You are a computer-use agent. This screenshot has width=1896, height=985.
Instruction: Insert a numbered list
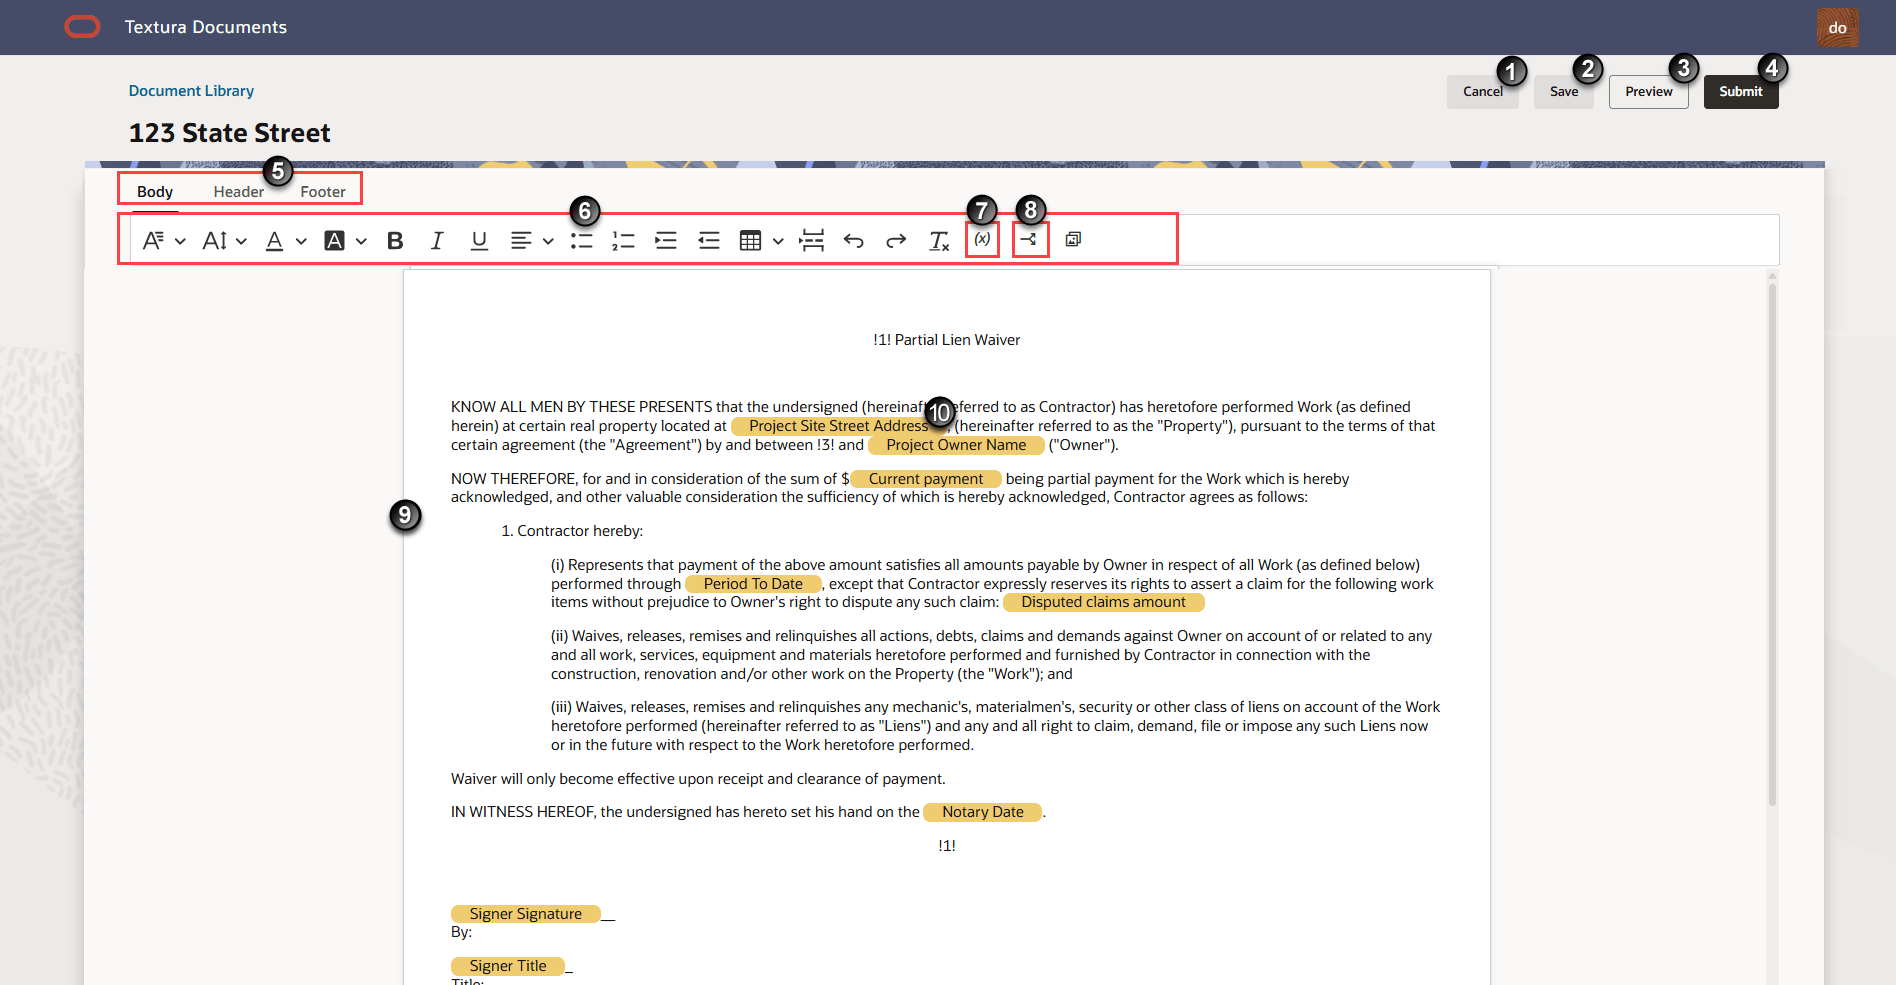click(623, 240)
